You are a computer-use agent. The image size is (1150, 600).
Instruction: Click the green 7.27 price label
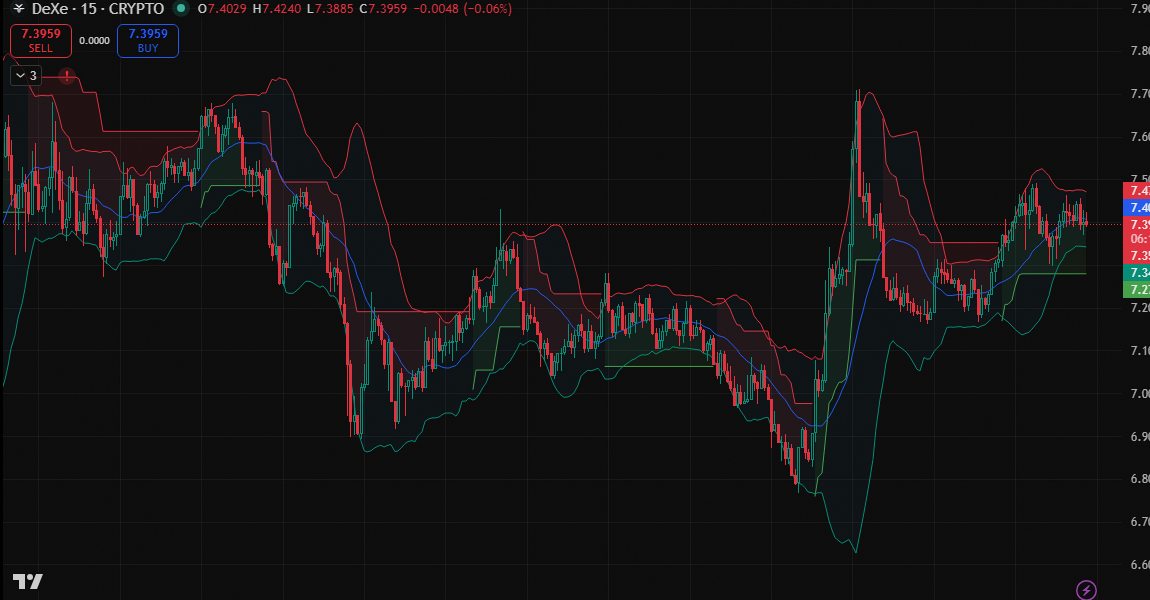pos(1136,289)
